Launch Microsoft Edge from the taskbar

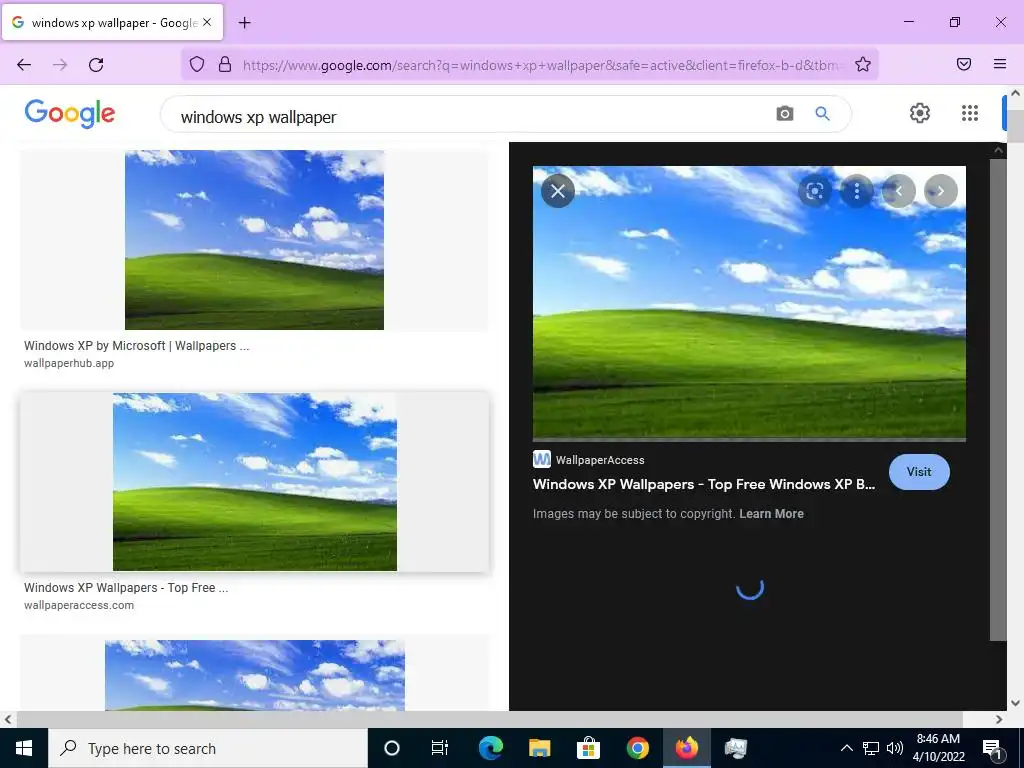(x=490, y=748)
